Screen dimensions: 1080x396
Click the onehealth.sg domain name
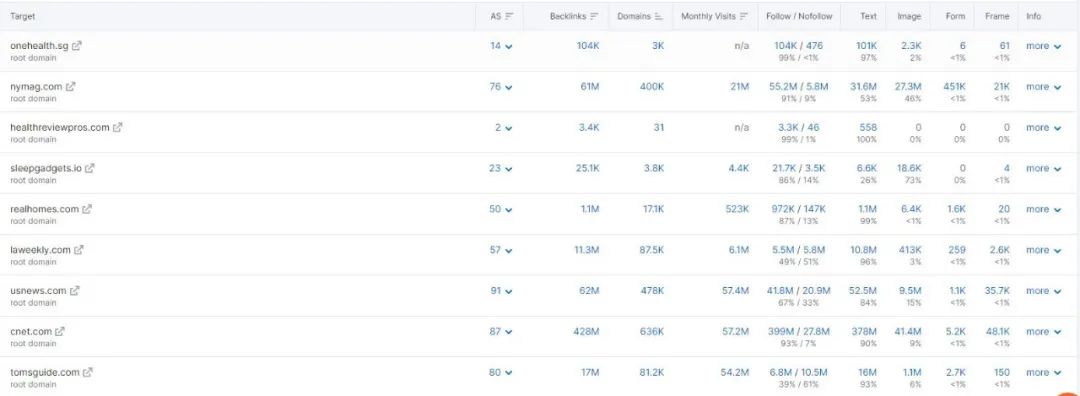coord(39,46)
